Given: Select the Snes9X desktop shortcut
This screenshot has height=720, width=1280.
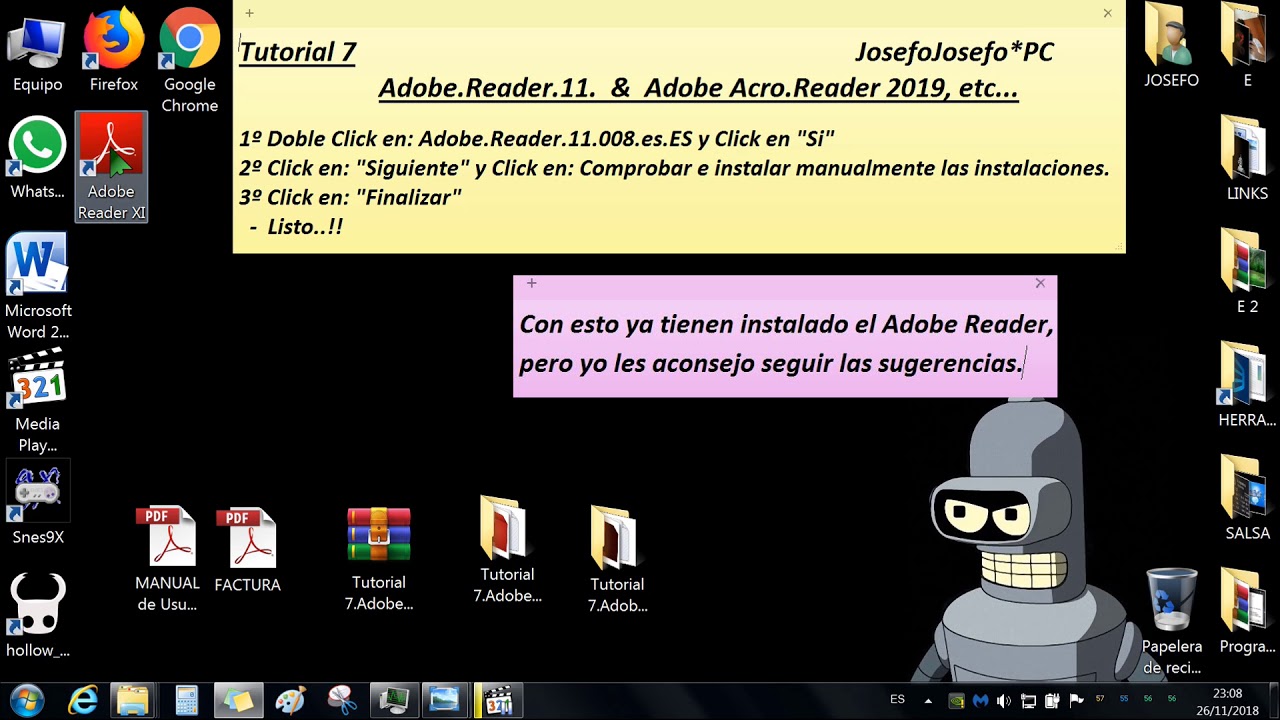Looking at the screenshot, I should click(38, 505).
